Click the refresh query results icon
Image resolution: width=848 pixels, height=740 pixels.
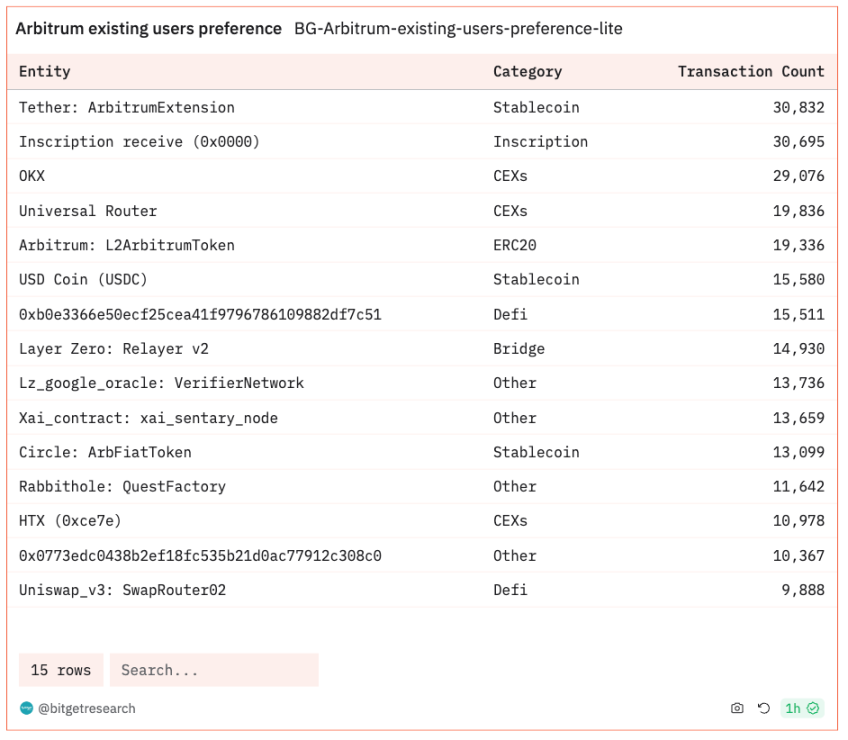(x=764, y=709)
